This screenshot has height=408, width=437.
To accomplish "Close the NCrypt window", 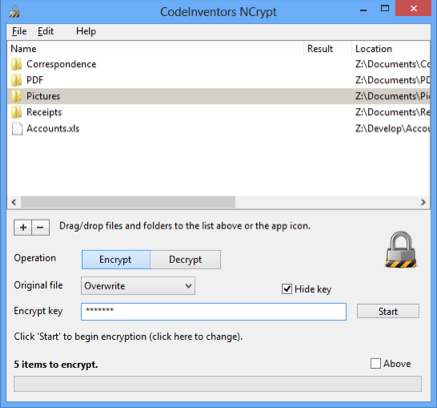I will point(414,8).
